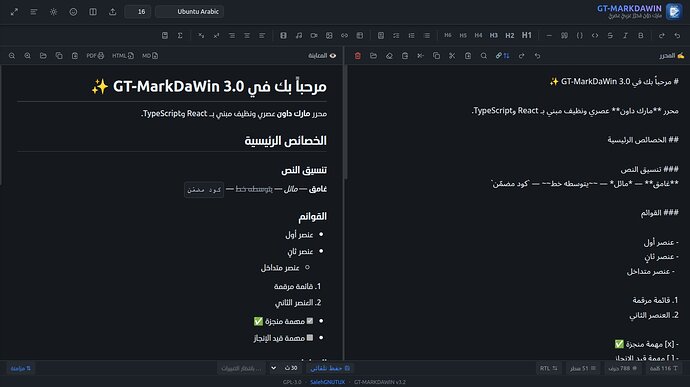Insert heading level H1
Screen dimensions: 690x387
pos(527,35)
